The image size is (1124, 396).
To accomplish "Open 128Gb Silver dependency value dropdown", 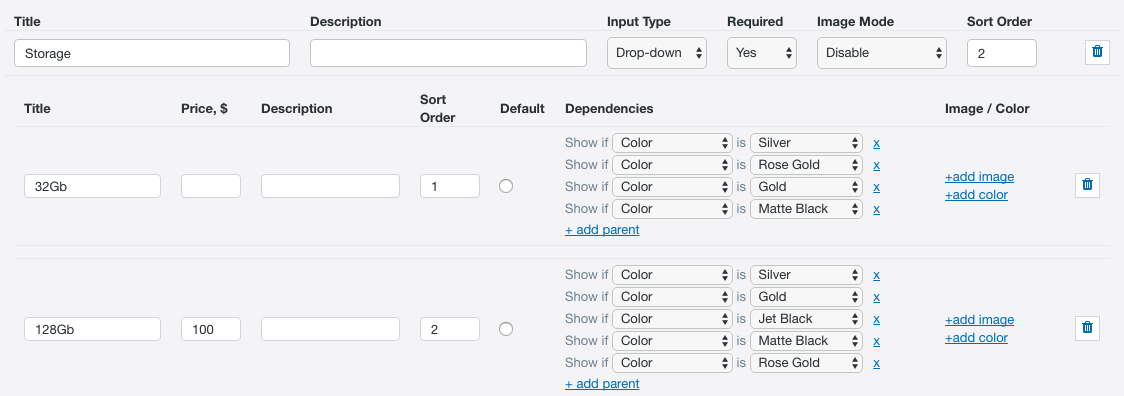I will pos(806,275).
